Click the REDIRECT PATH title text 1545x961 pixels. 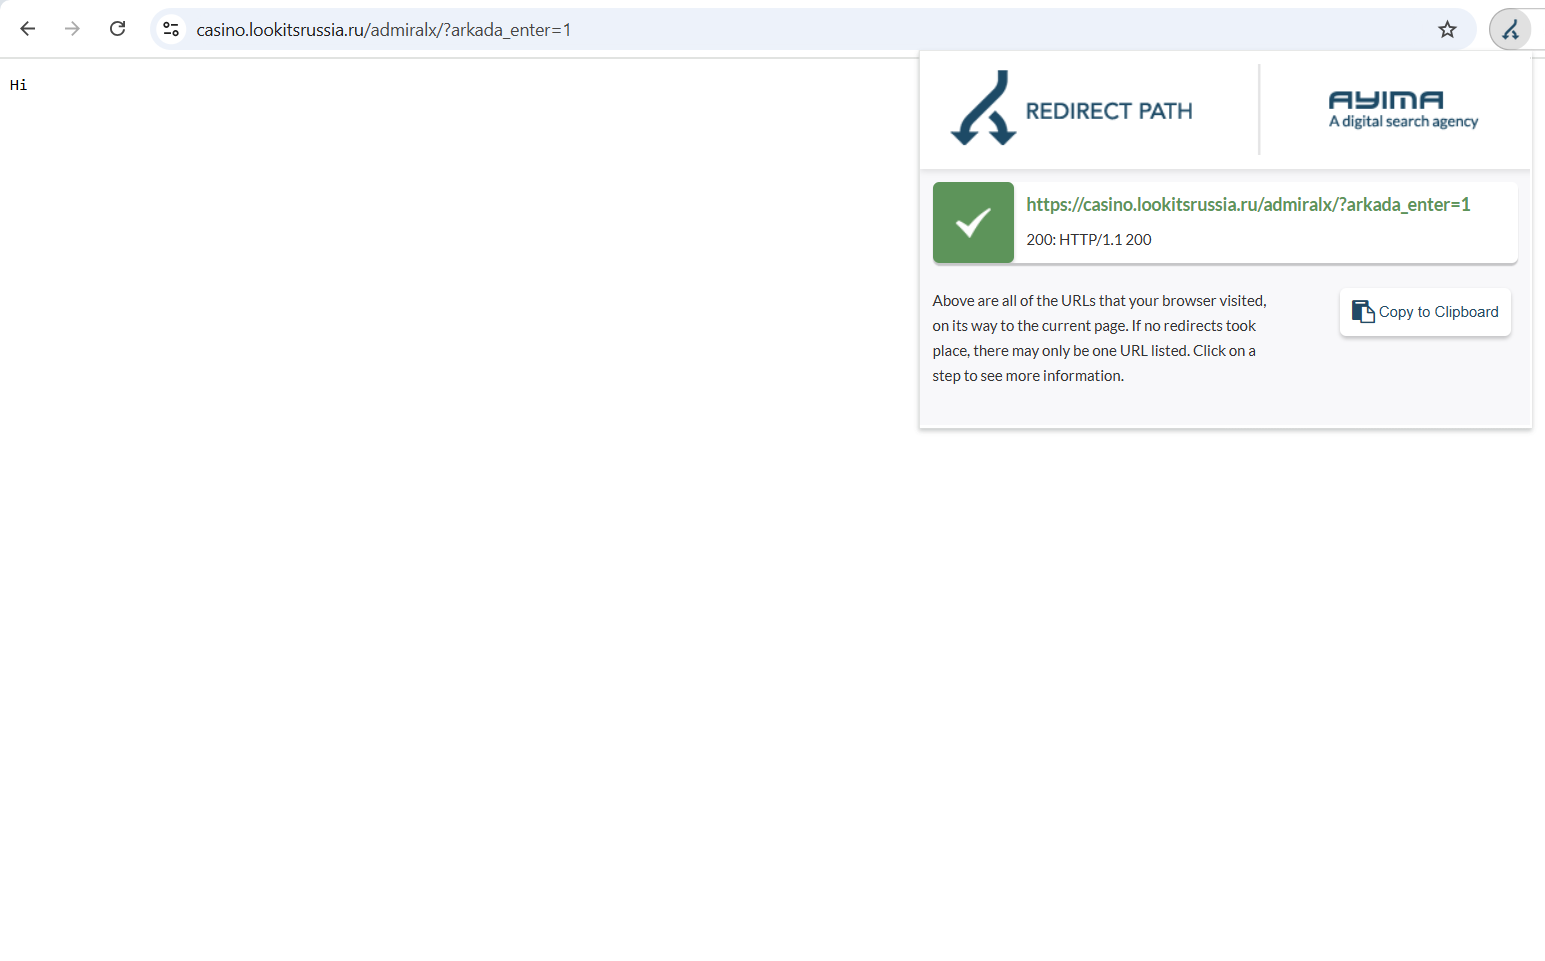pyautogui.click(x=1108, y=111)
